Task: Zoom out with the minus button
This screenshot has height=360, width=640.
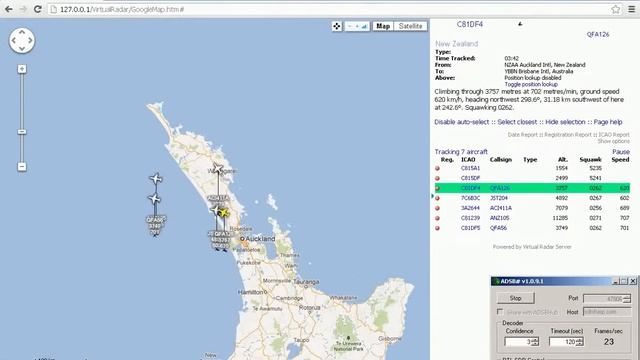Action: (22, 167)
